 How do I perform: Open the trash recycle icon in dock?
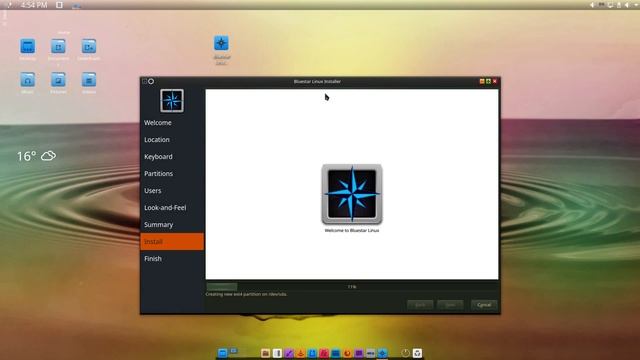point(417,353)
